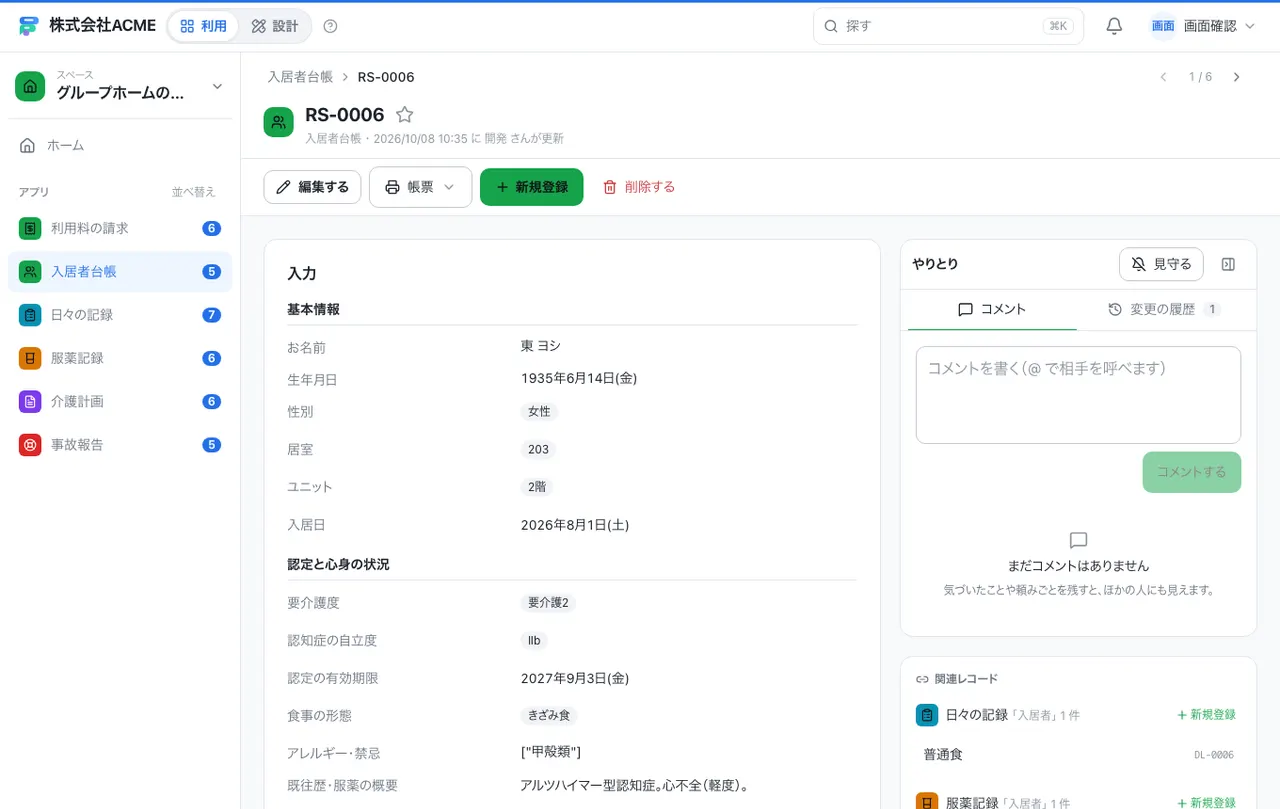This screenshot has height=809, width=1280.
Task: Click the きざみ食 value tag
Action: [x=549, y=716]
